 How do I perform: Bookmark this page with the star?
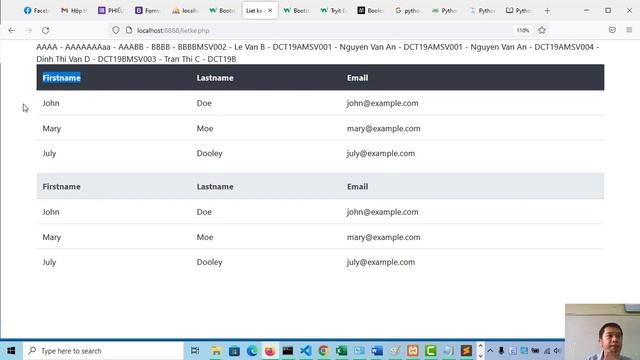click(x=542, y=30)
